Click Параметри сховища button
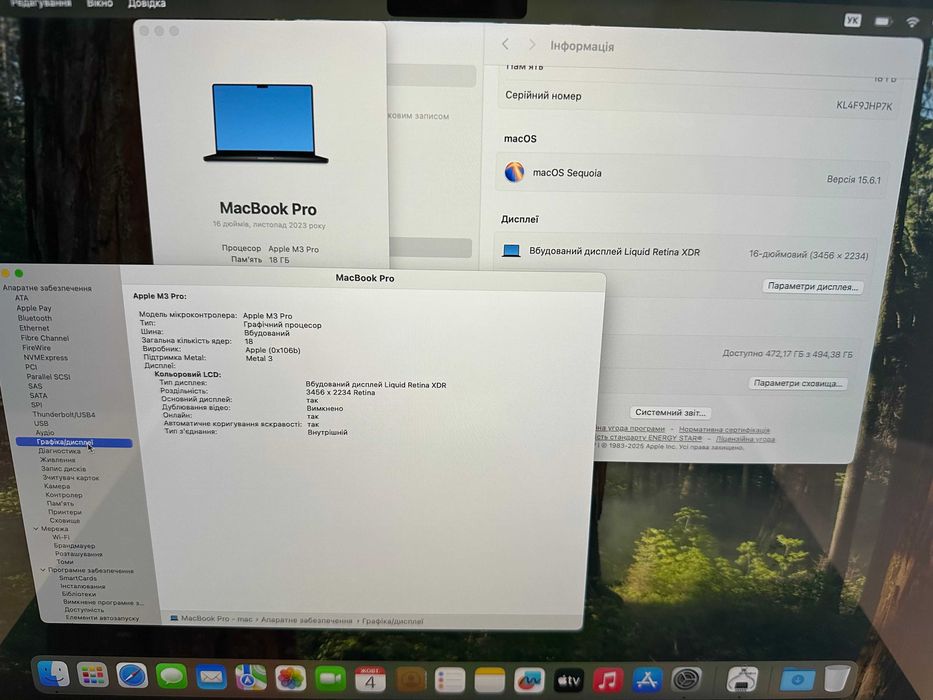This screenshot has width=933, height=700. point(797,383)
